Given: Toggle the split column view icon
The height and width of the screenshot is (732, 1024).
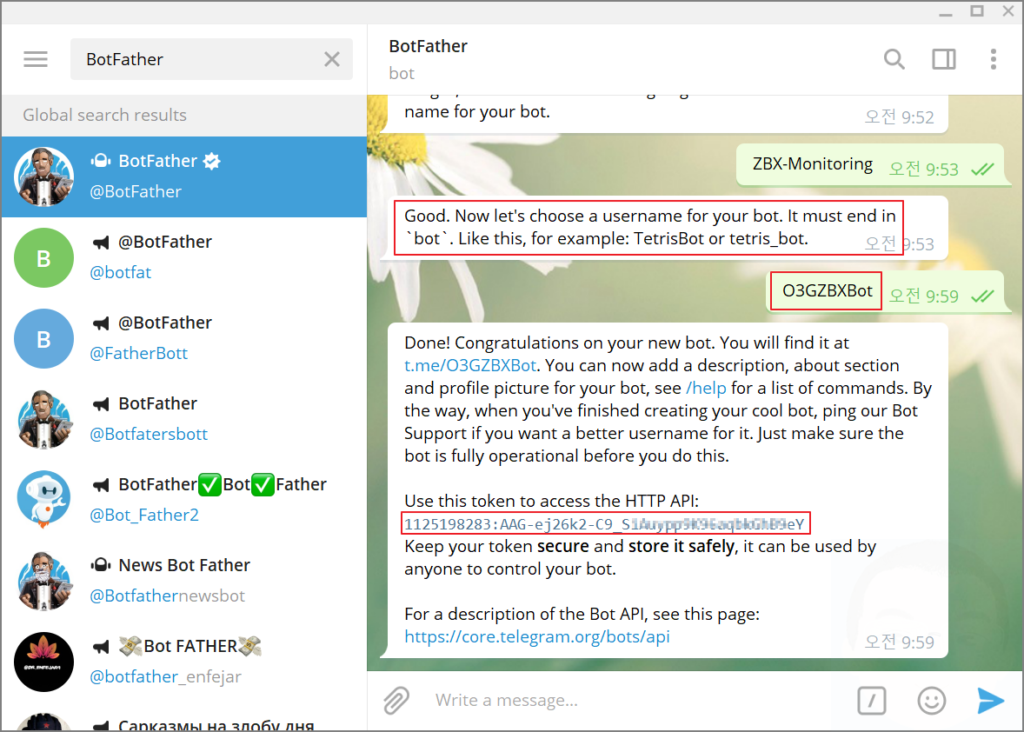Looking at the screenshot, I should pyautogui.click(x=943, y=59).
